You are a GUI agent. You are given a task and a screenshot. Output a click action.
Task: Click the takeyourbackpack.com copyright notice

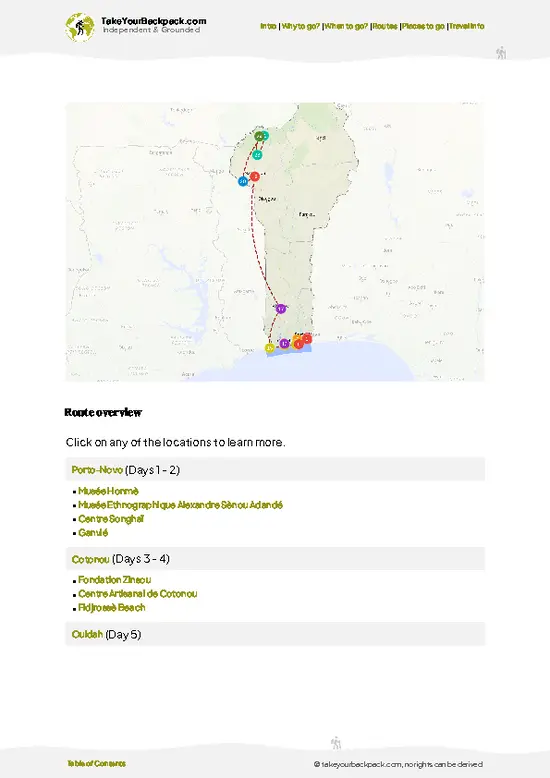coord(398,764)
